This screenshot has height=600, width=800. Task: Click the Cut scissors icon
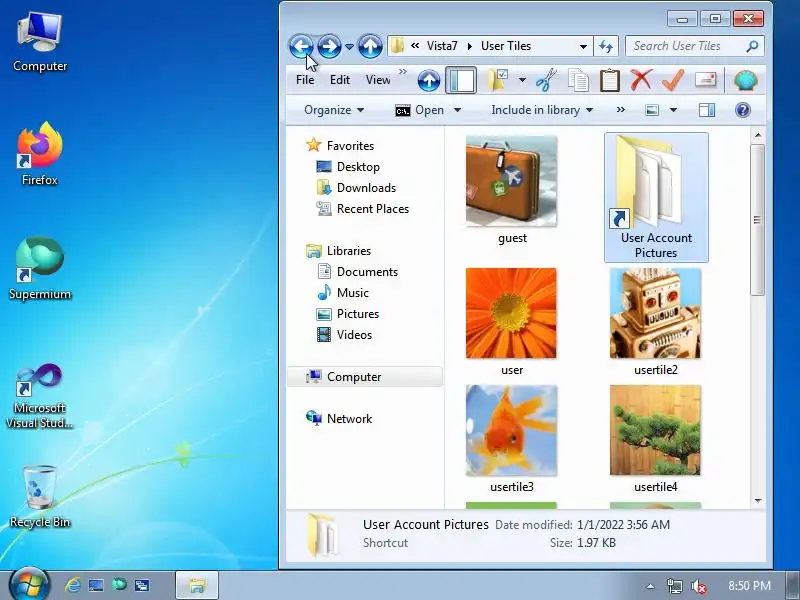[x=546, y=80]
